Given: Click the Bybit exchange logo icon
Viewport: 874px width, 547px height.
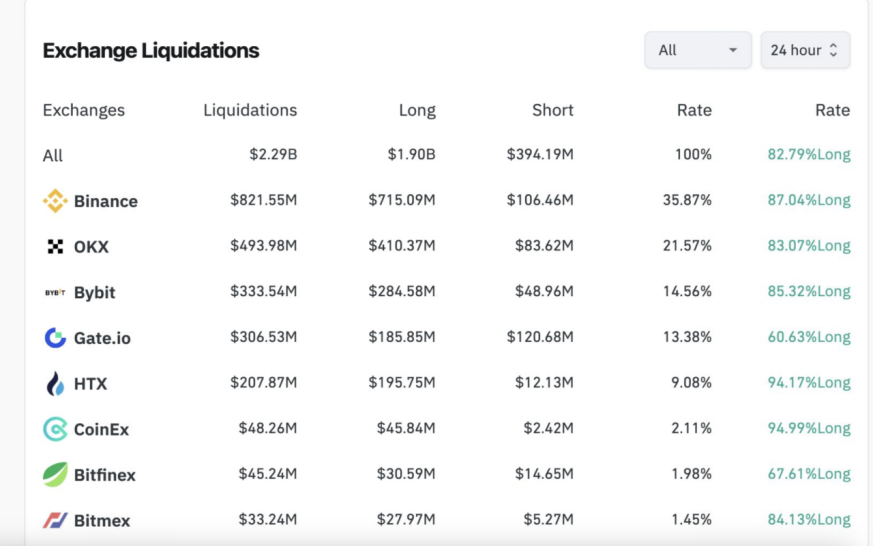Looking at the screenshot, I should [x=55, y=292].
